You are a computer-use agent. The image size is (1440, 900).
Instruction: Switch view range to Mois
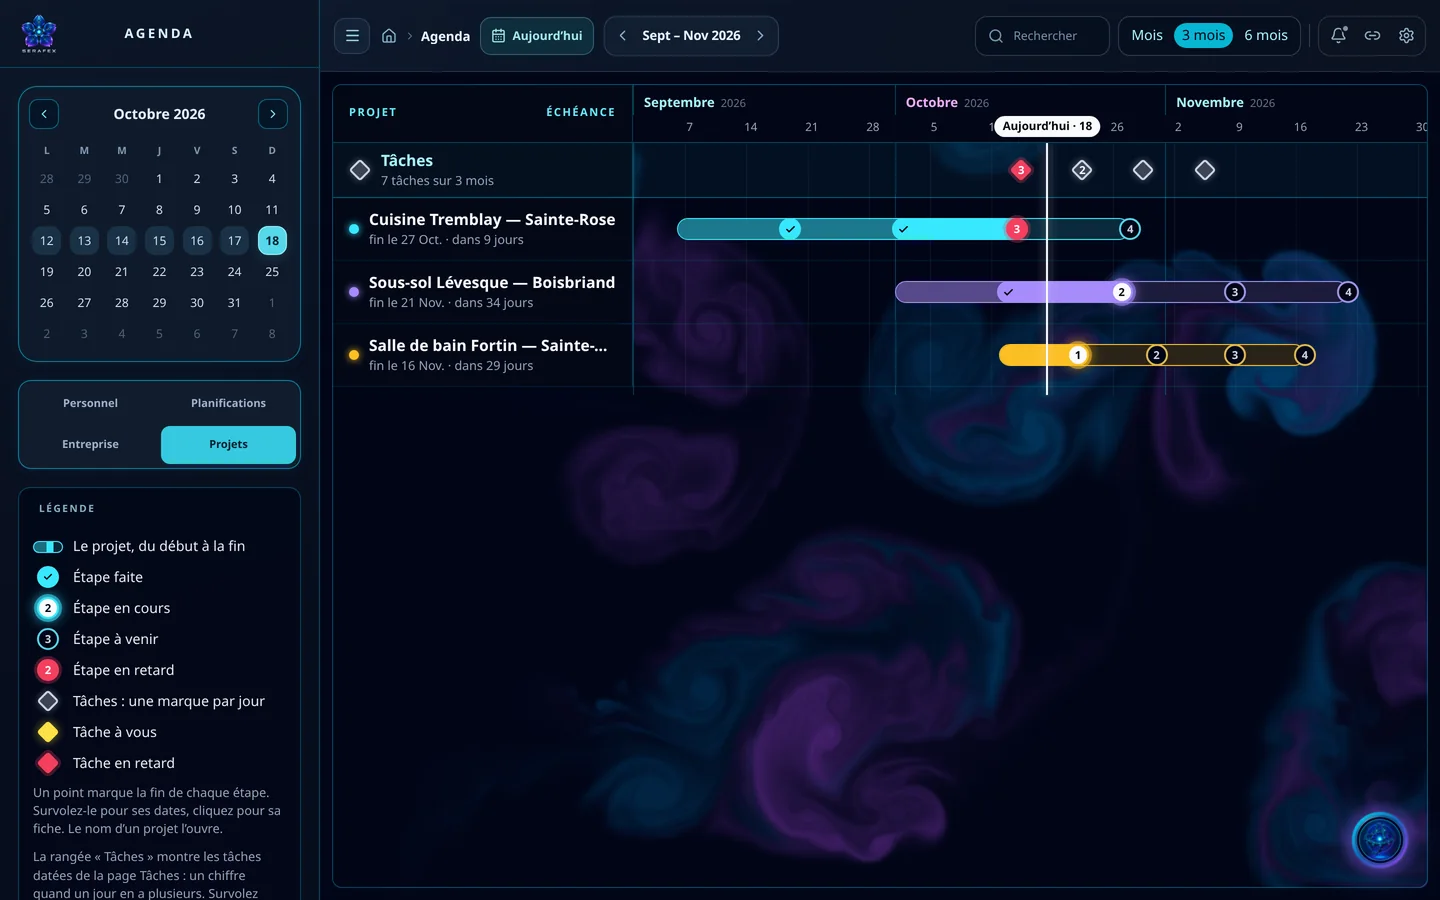pos(1147,35)
